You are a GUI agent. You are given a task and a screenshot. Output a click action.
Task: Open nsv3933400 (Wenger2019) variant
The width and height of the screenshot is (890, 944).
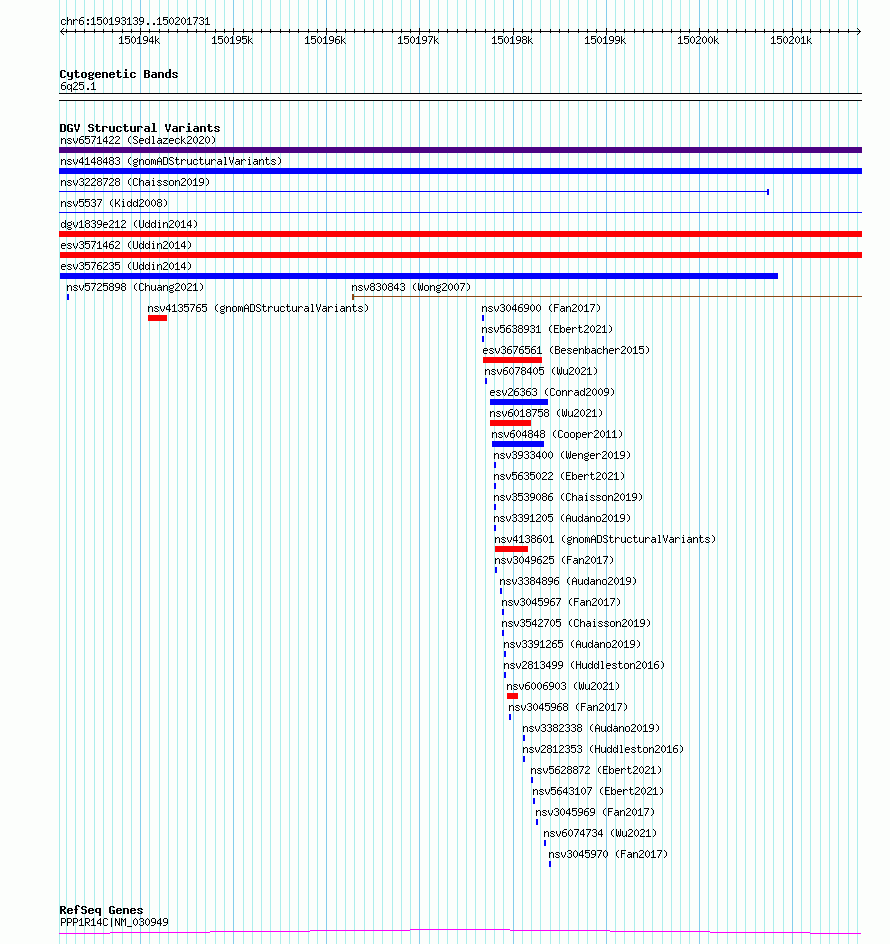(x=562, y=455)
